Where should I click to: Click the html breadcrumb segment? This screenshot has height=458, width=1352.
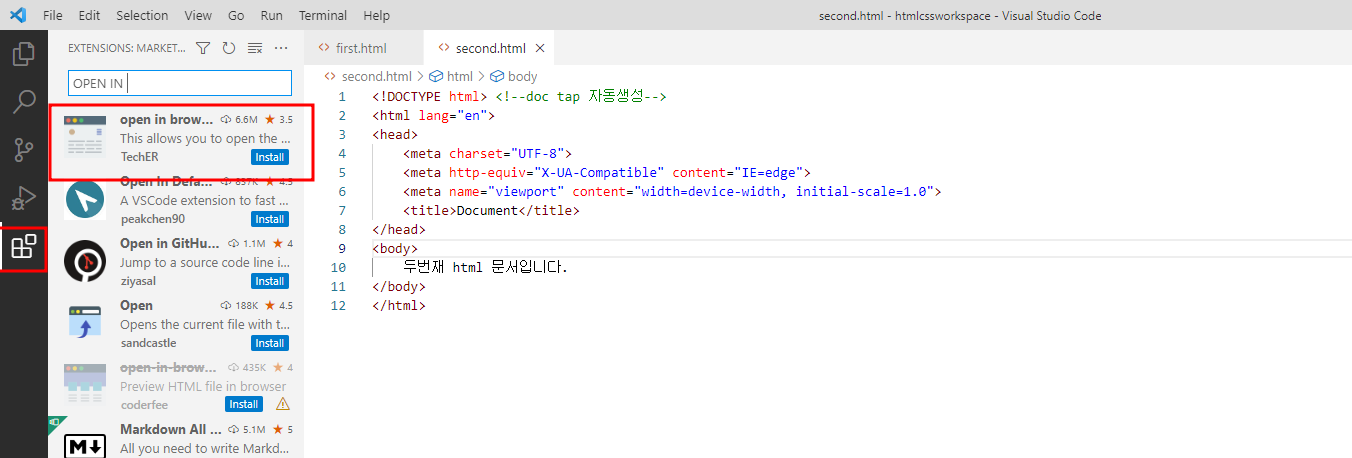[460, 76]
